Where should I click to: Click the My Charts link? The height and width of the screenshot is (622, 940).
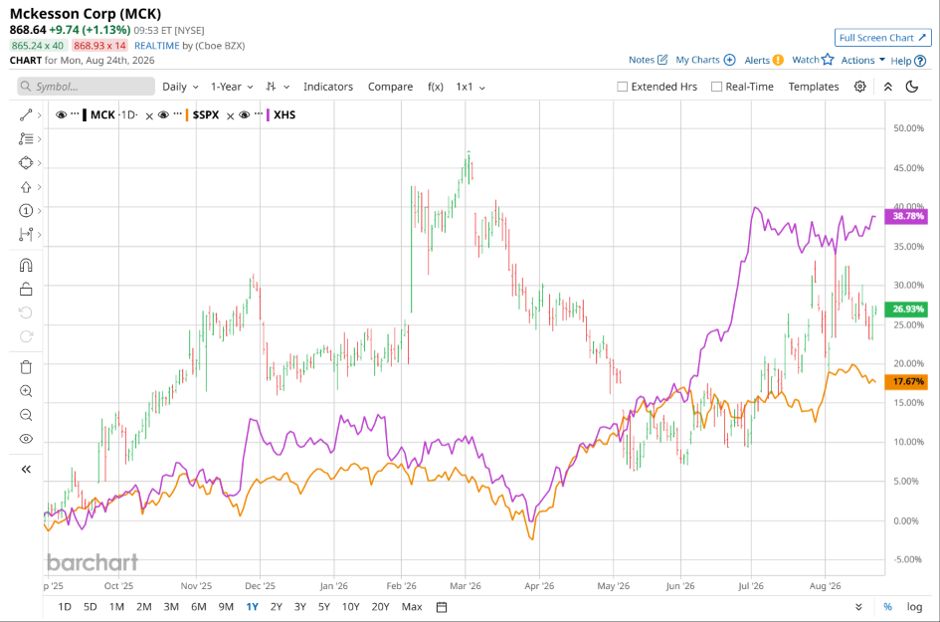tap(697, 60)
